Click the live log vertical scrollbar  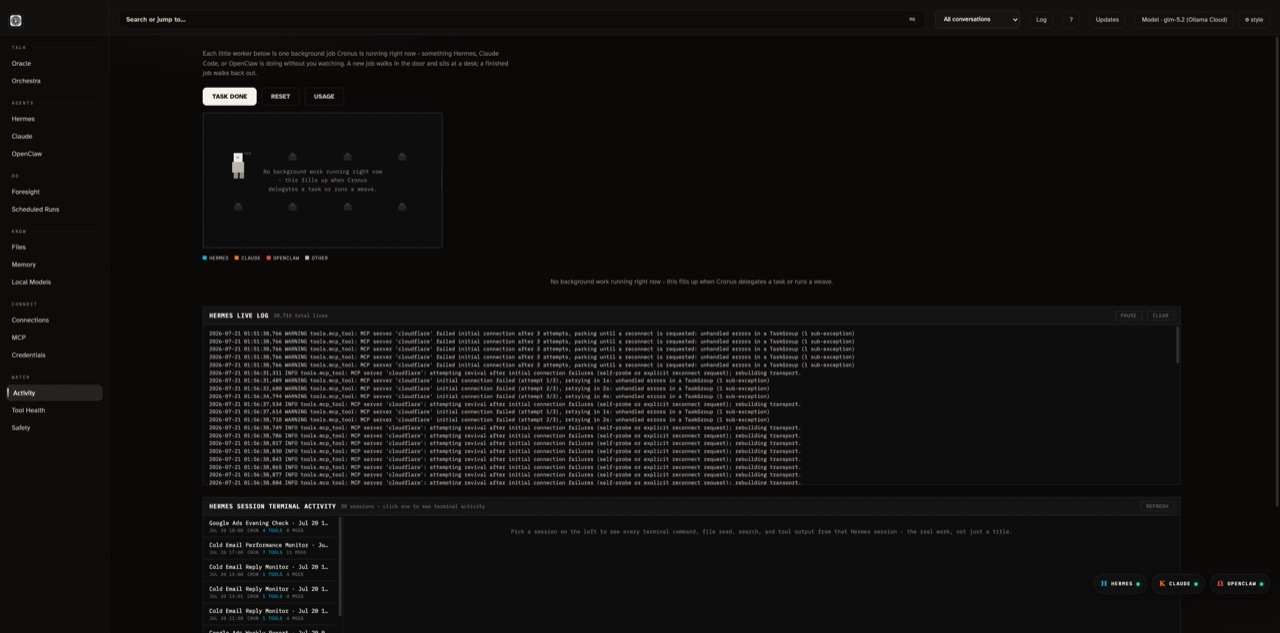coord(1177,344)
